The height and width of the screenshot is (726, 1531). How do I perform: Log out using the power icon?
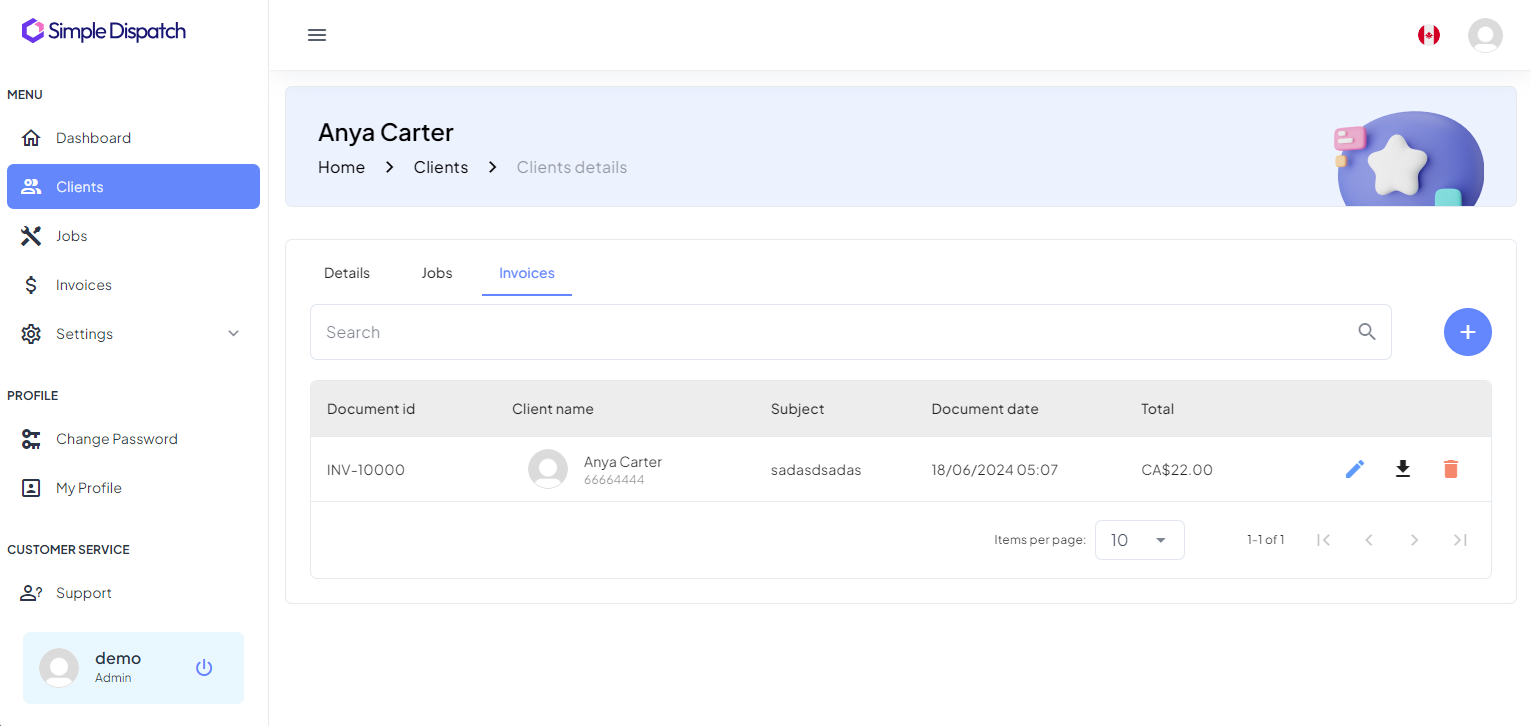[204, 667]
